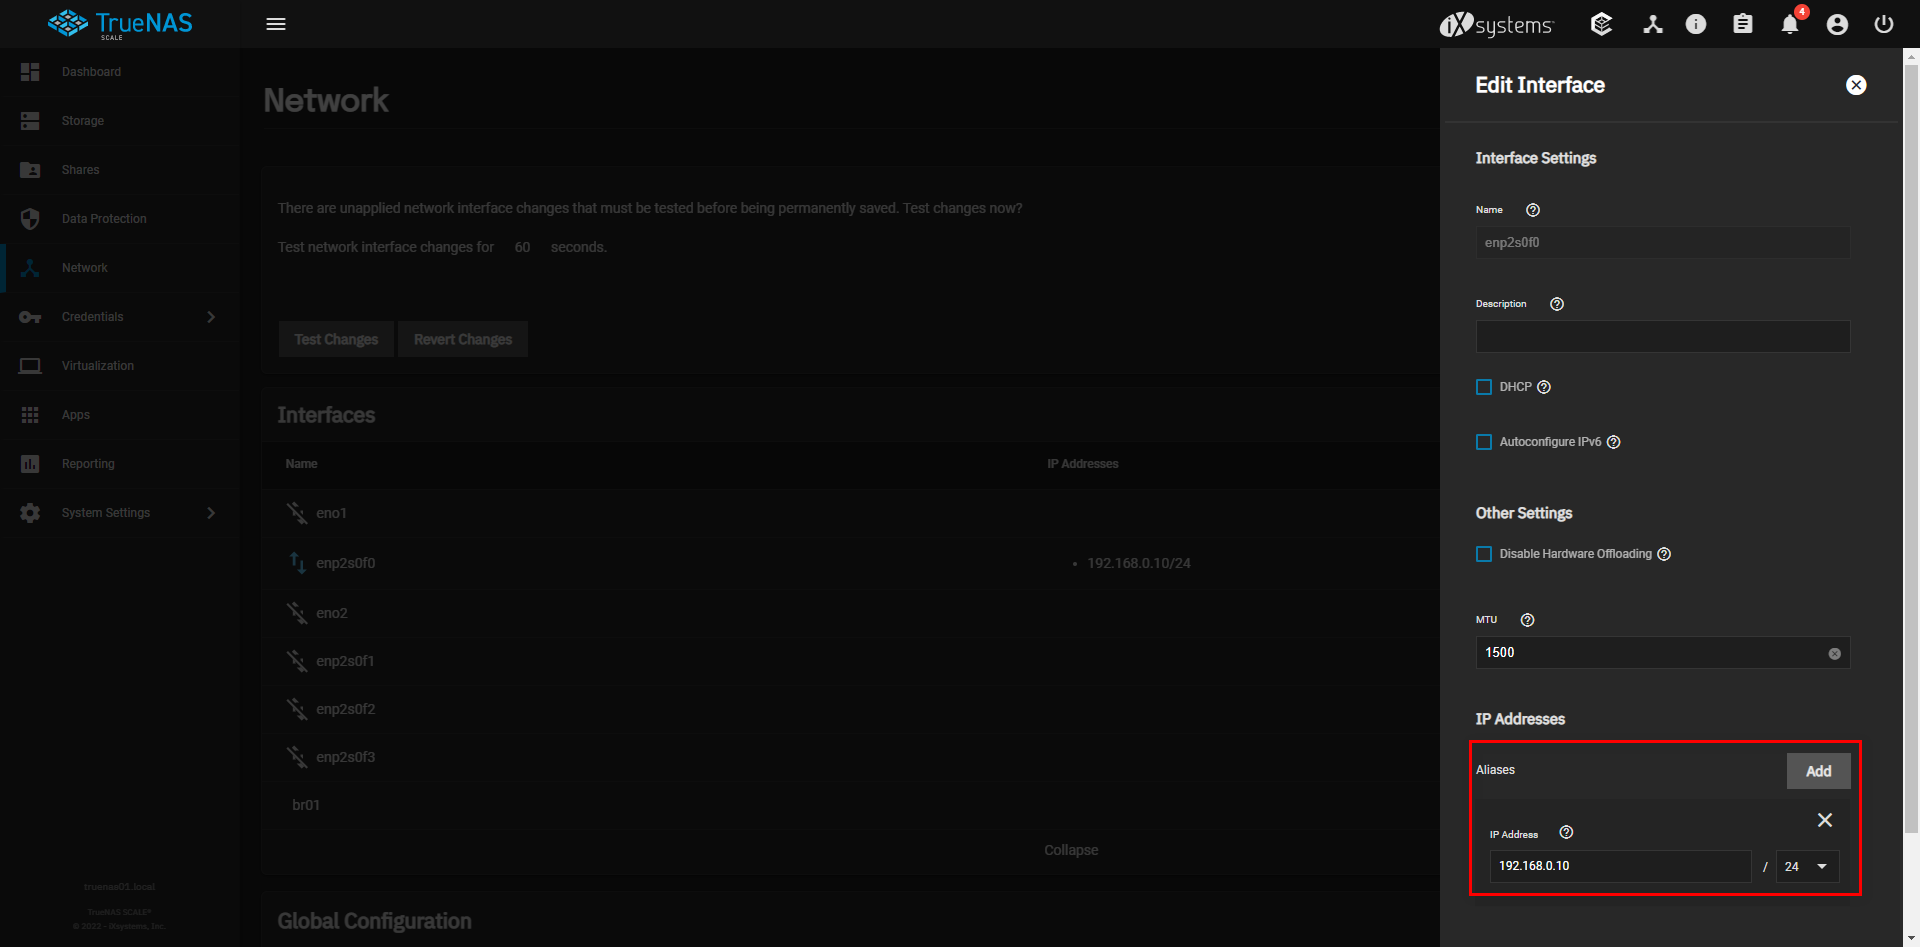Click the eno1 interface status icon
Image resolution: width=1920 pixels, height=948 pixels.
[x=297, y=513]
